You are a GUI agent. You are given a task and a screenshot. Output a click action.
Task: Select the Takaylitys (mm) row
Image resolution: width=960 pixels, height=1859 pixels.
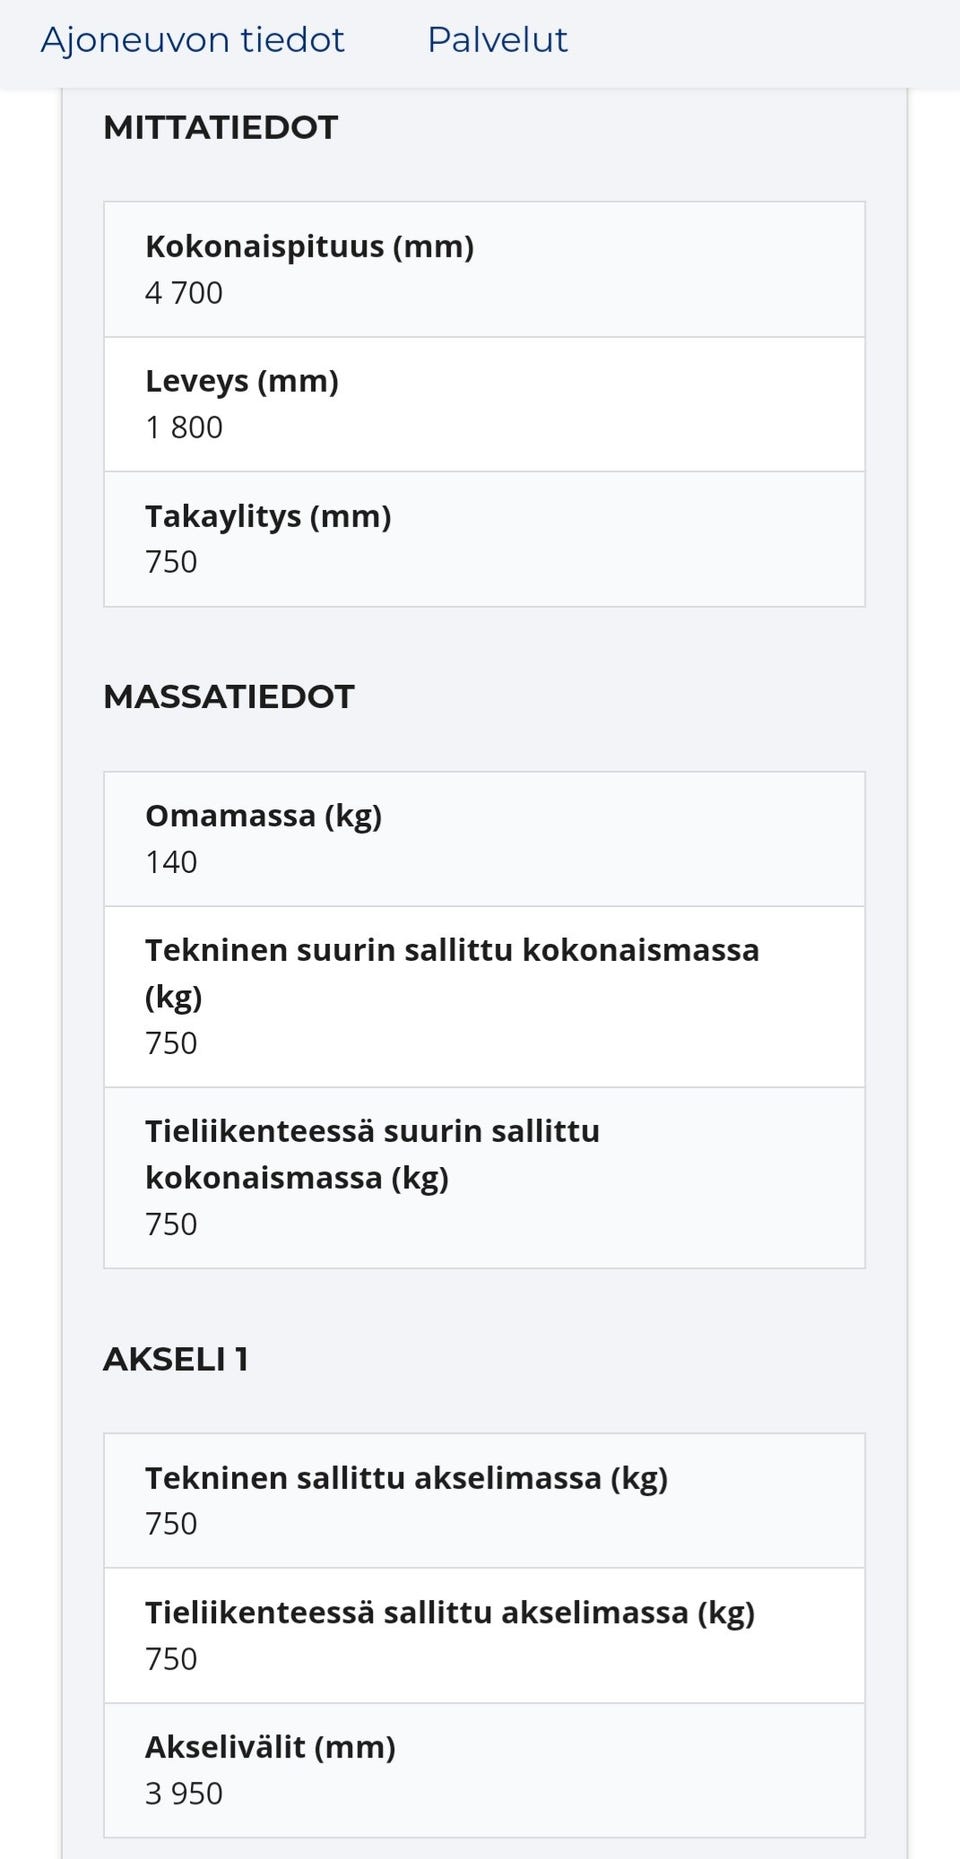(x=482, y=538)
